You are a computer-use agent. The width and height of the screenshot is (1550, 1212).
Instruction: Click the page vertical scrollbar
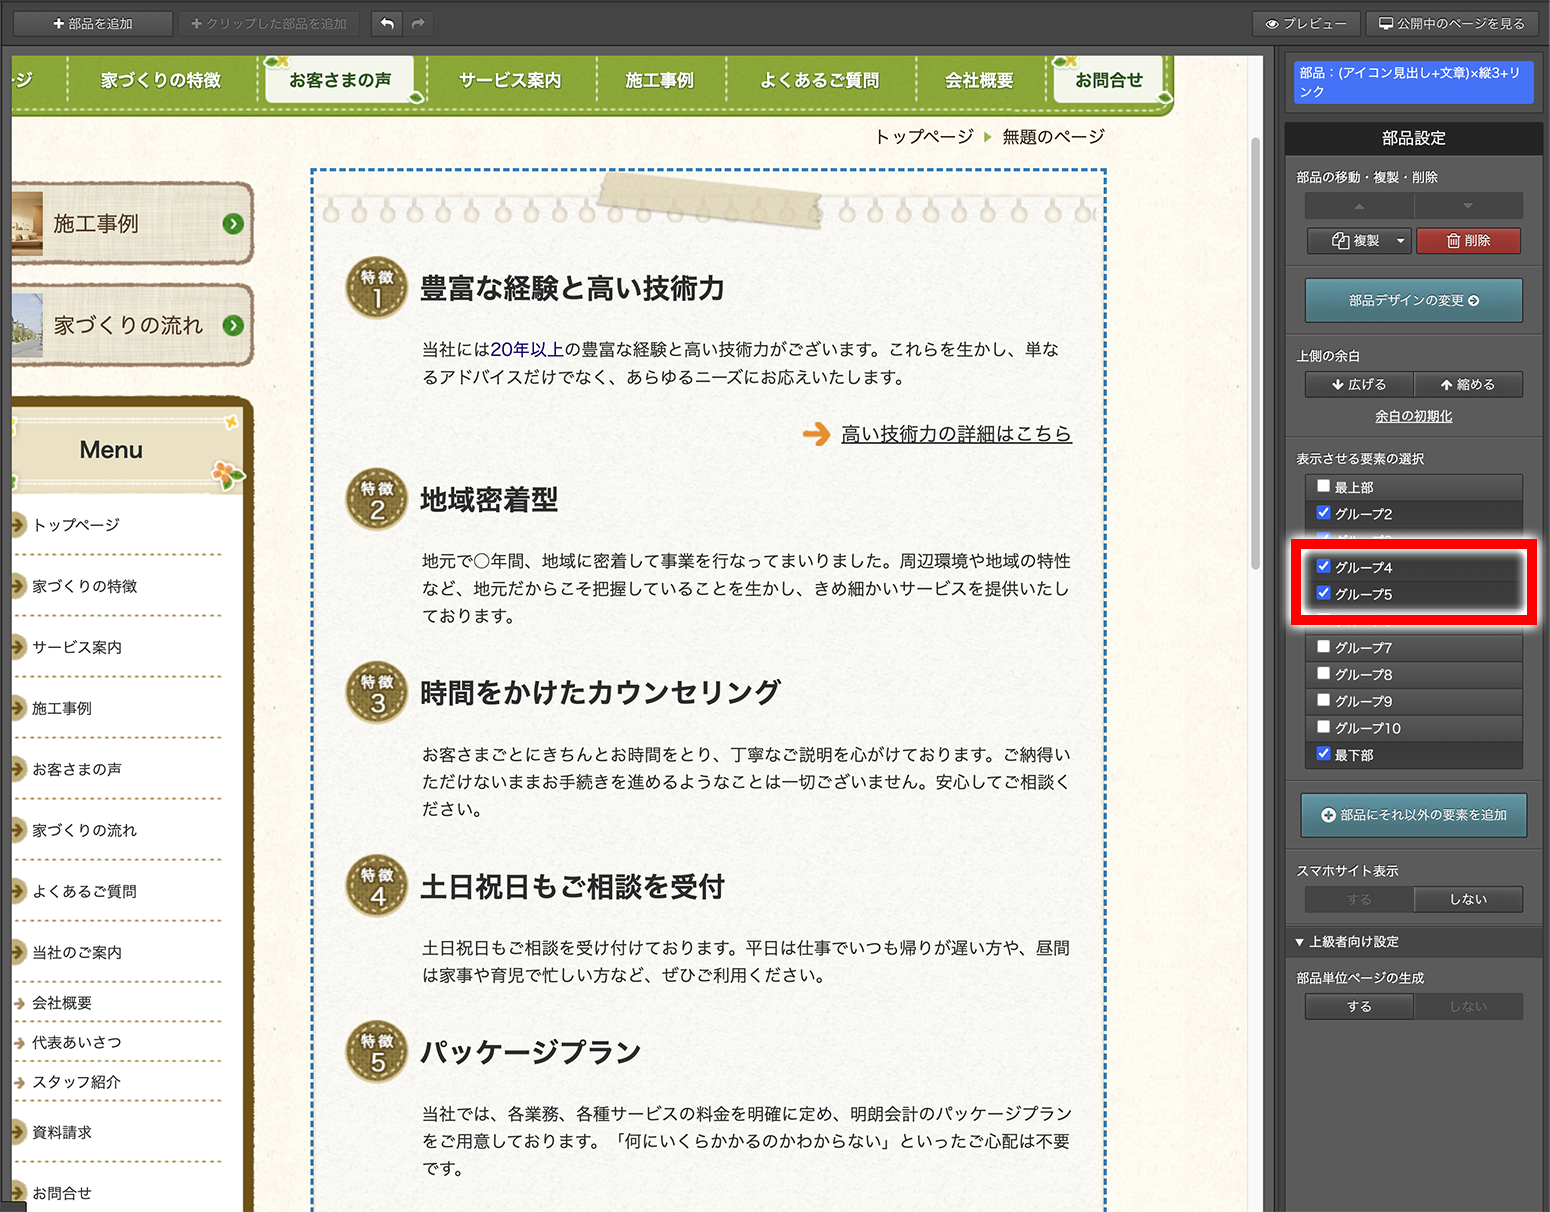(x=1255, y=350)
